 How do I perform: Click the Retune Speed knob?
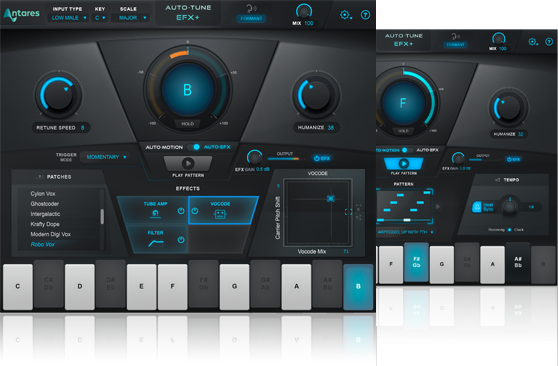pos(58,94)
